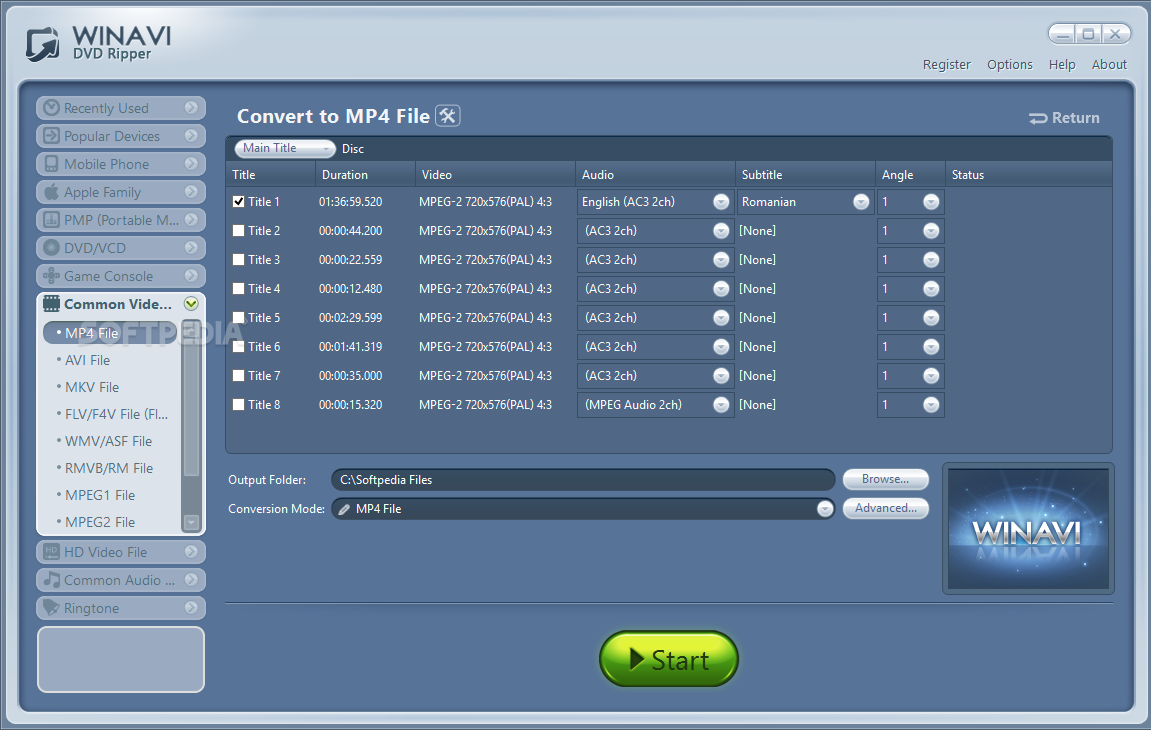Check the Title 7 checkbox
1151x730 pixels.
(239, 375)
